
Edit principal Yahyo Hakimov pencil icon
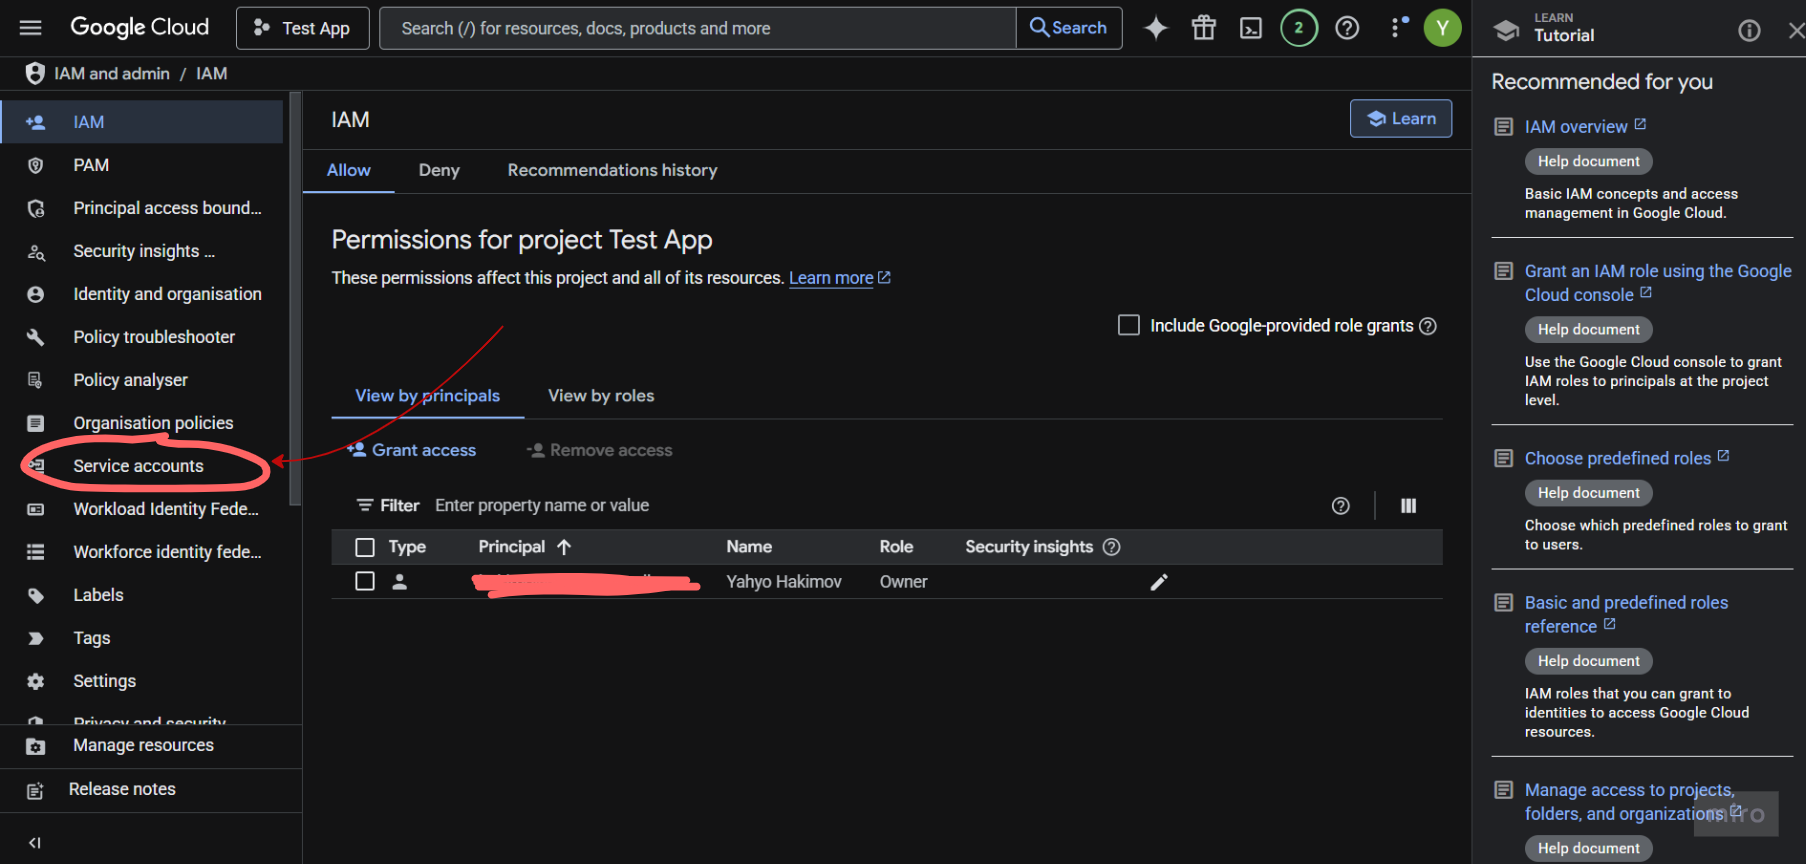tap(1159, 582)
